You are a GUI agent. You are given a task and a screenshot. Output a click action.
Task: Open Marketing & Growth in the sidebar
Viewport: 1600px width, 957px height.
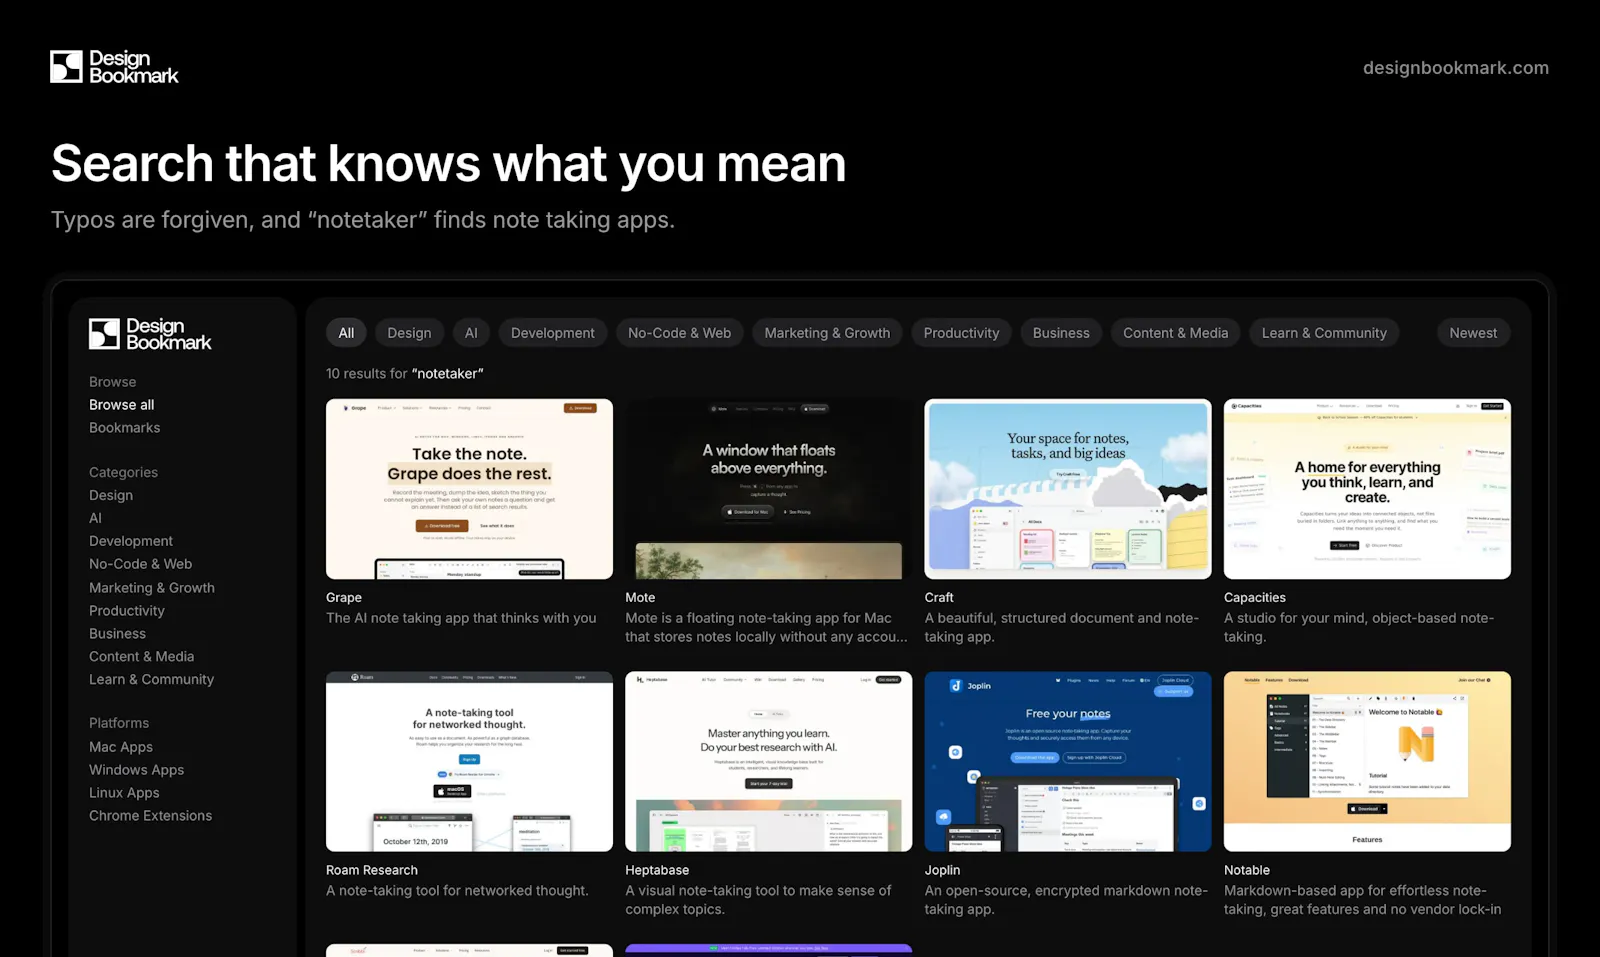[x=152, y=588]
